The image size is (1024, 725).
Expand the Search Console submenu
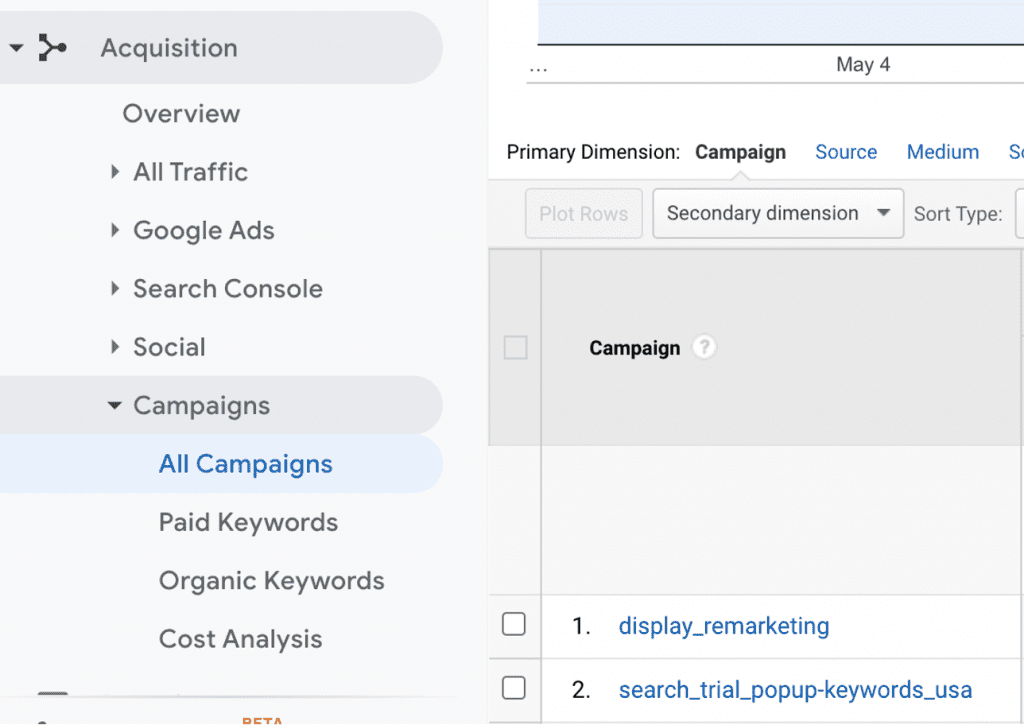(x=116, y=289)
